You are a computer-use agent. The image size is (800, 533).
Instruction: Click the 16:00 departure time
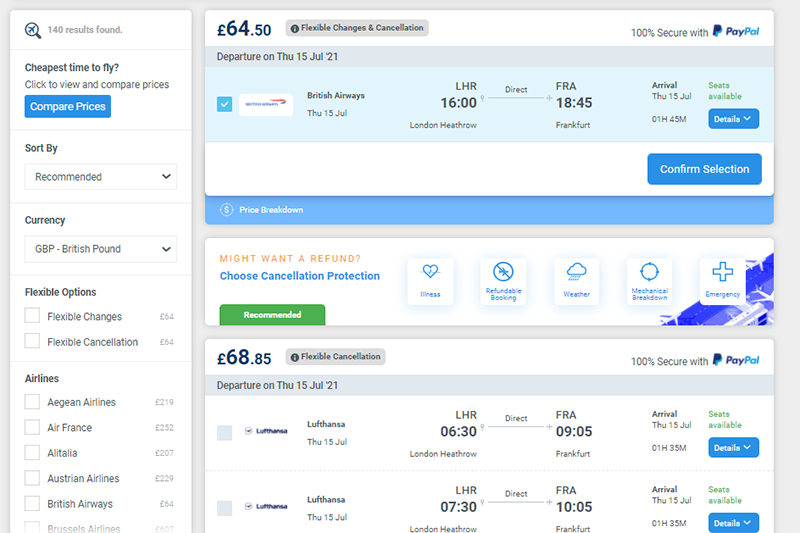pyautogui.click(x=458, y=103)
